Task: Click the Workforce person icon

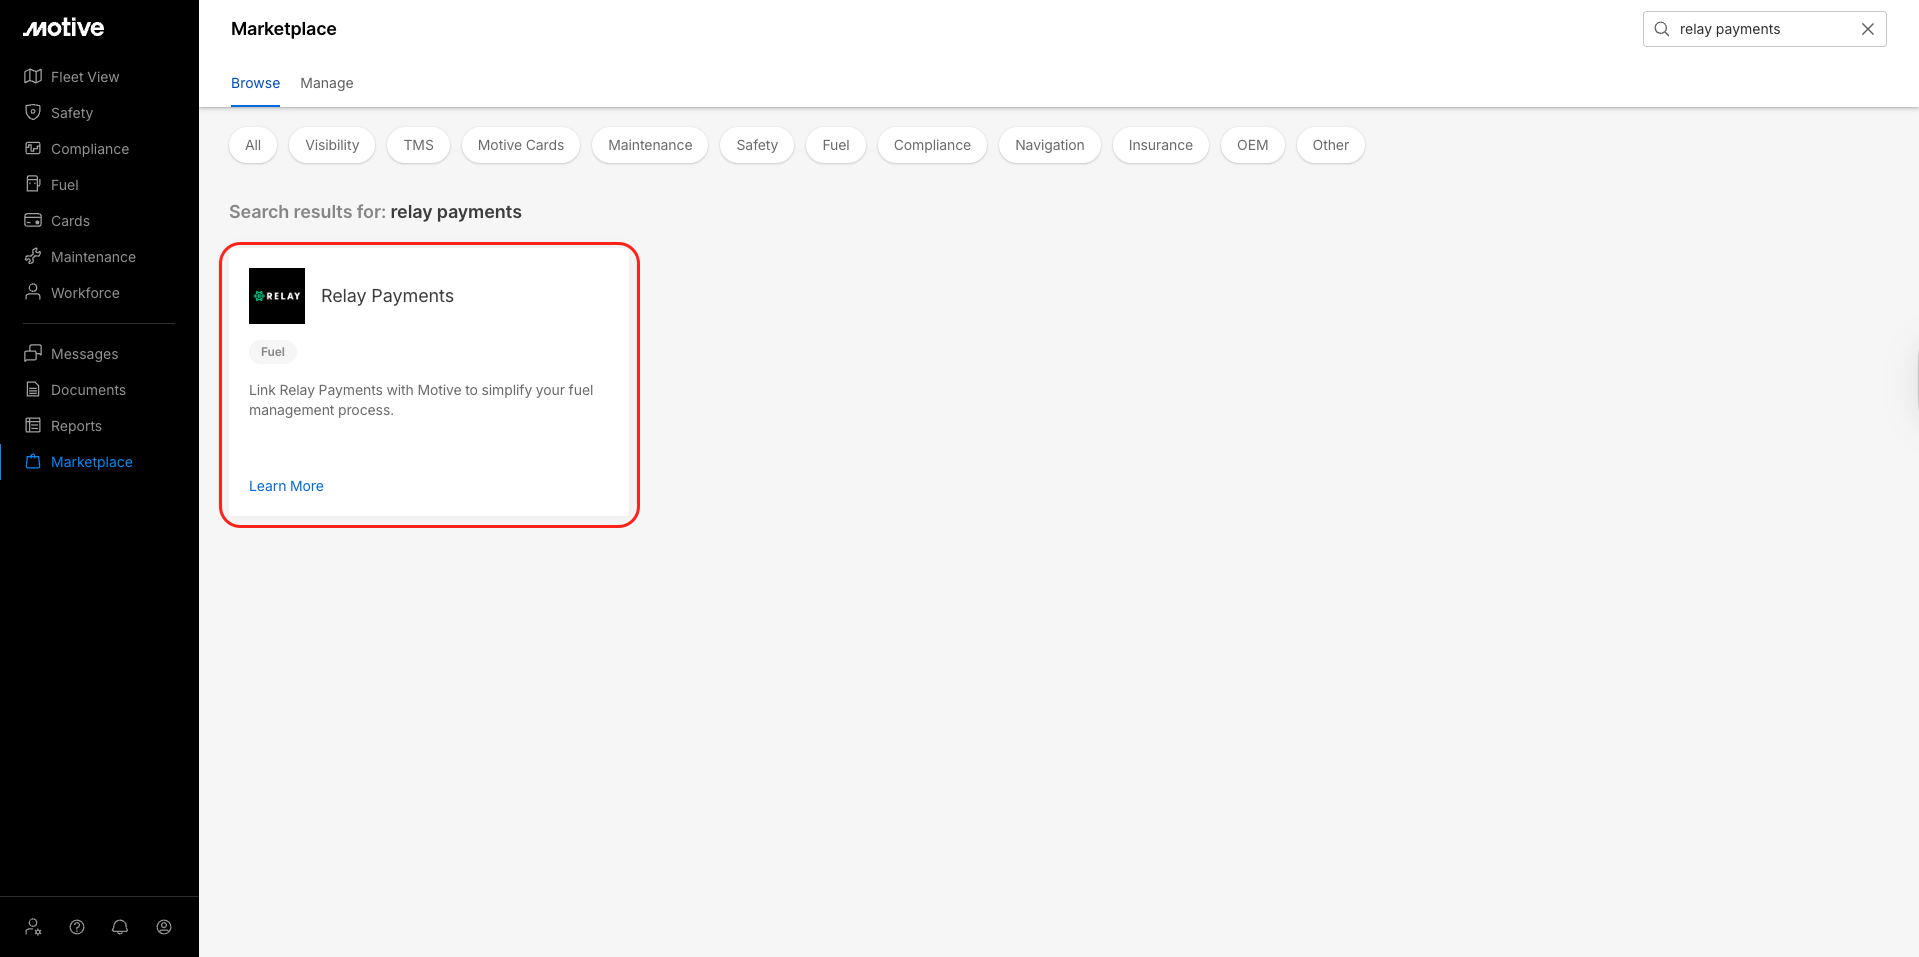Action: [33, 293]
